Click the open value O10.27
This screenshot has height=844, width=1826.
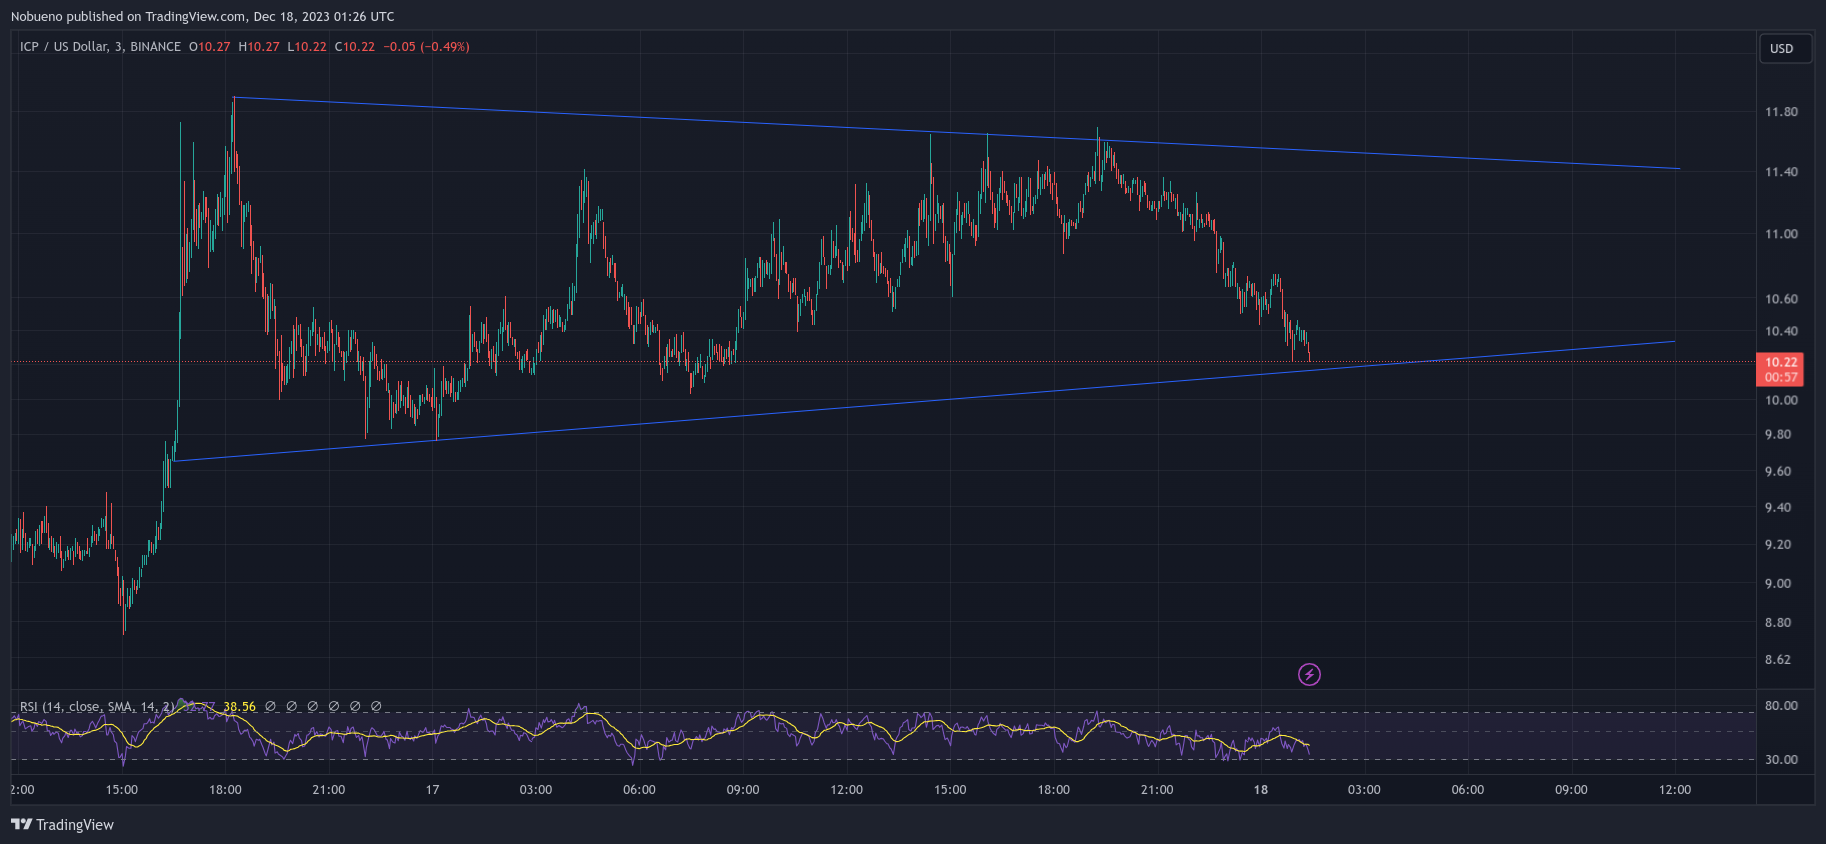210,47
